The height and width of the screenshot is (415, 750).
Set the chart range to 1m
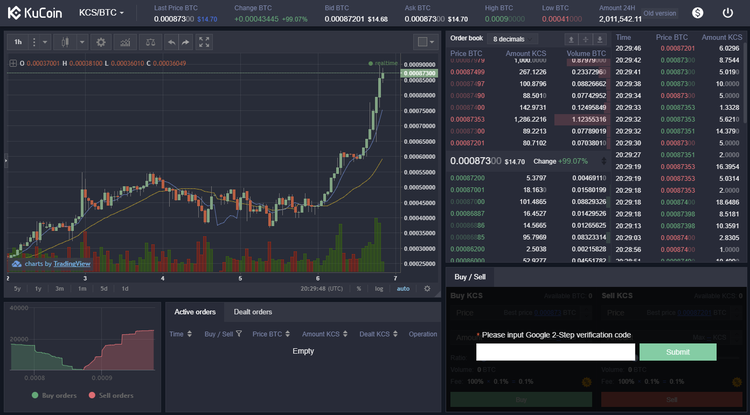82,289
